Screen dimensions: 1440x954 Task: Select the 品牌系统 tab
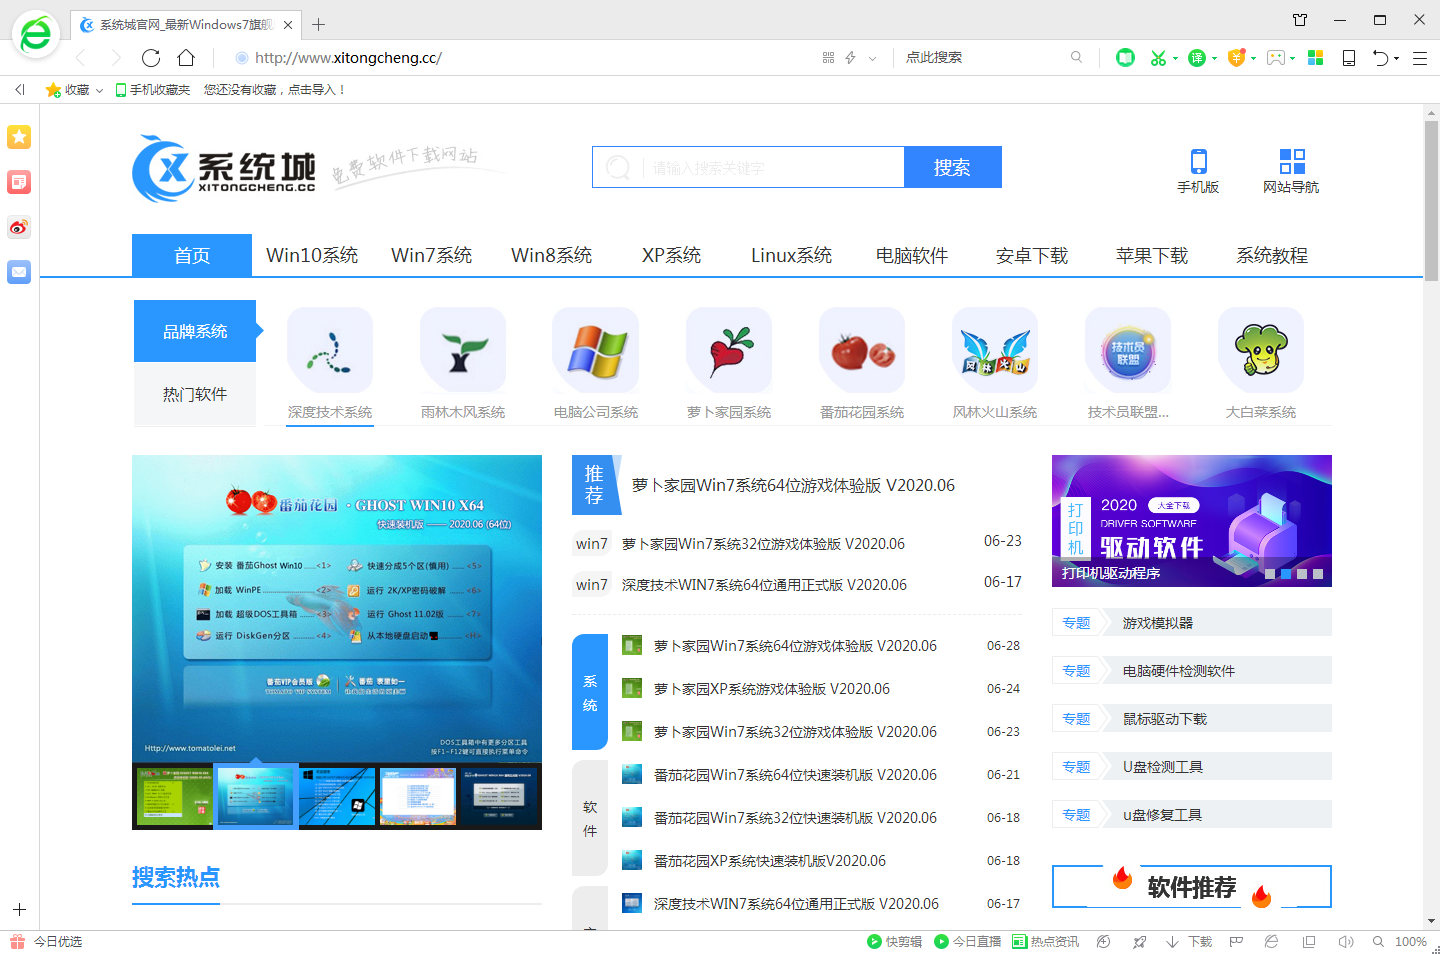click(195, 331)
